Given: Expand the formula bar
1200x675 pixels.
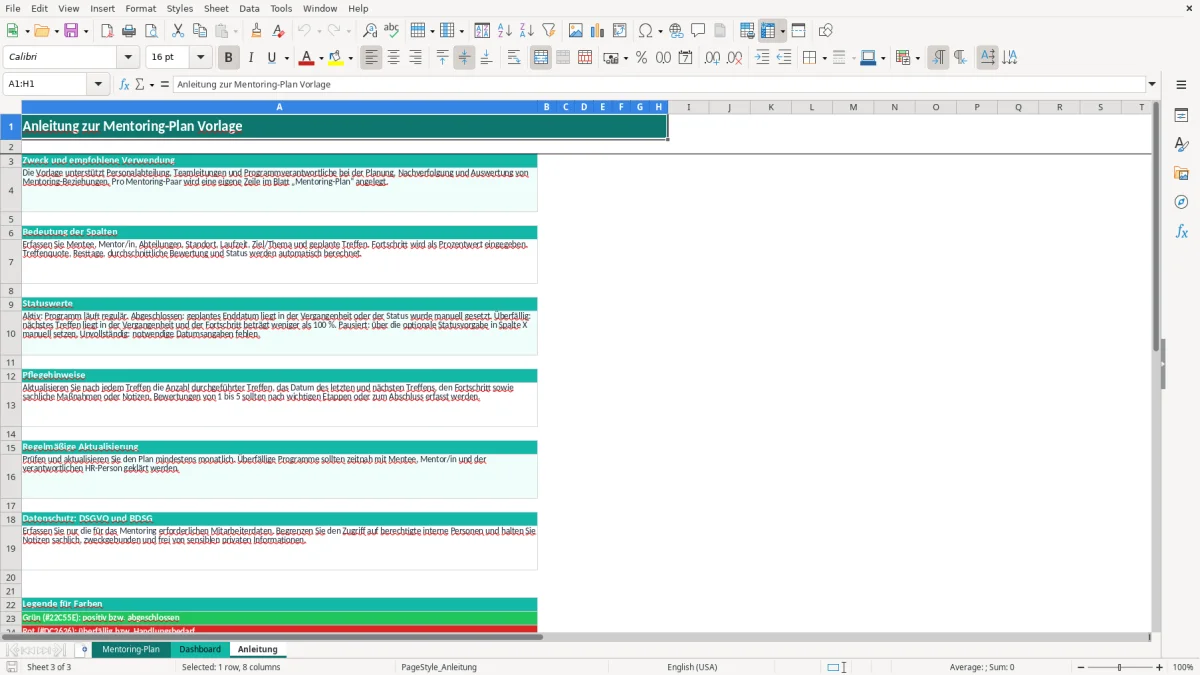Looking at the screenshot, I should tap(1152, 84).
